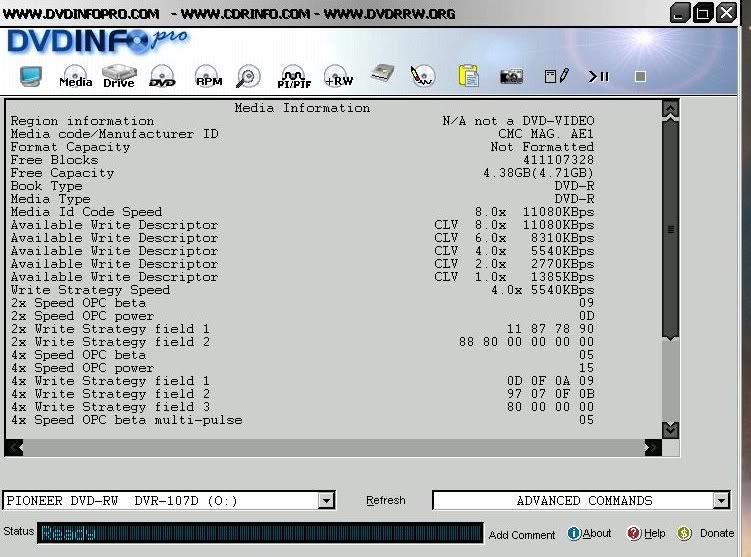Take a screenshot with camera icon
Viewport: 751px width, 557px height.
(x=511, y=77)
